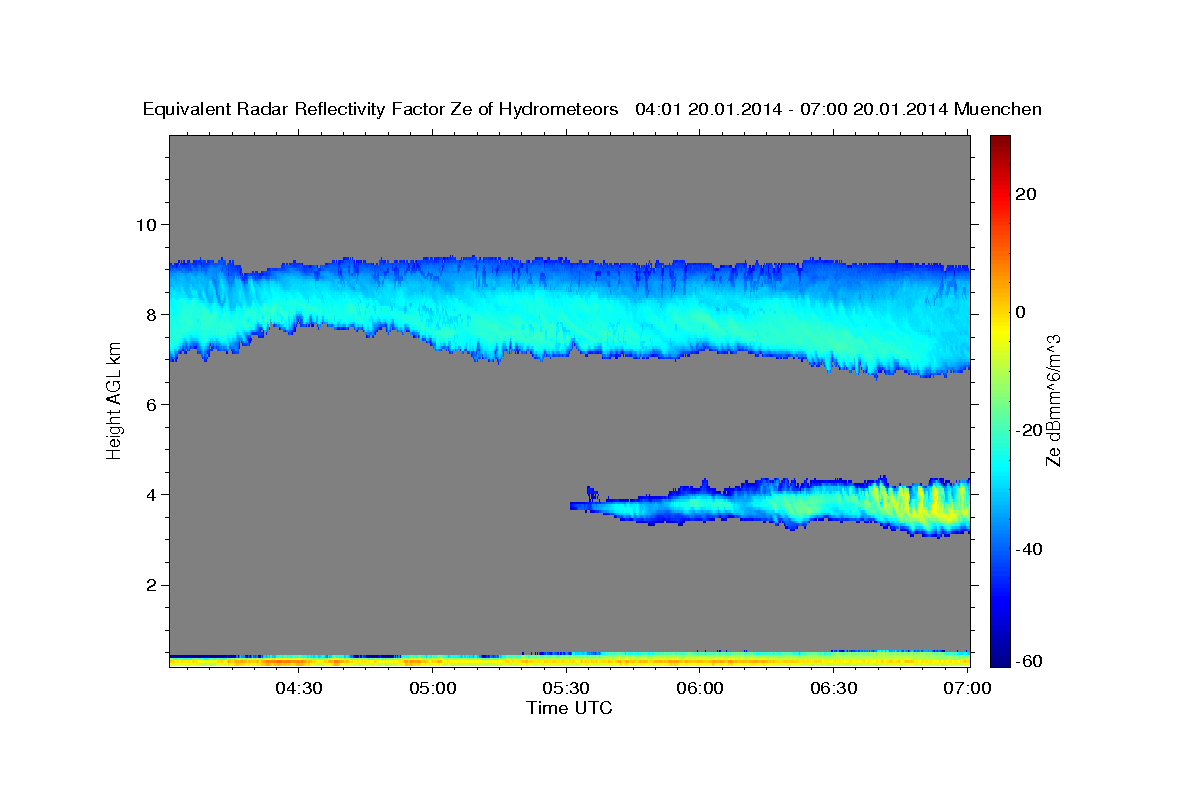Click the height tick label 8
Screen dimensions: 1200x800
[x=154, y=314]
